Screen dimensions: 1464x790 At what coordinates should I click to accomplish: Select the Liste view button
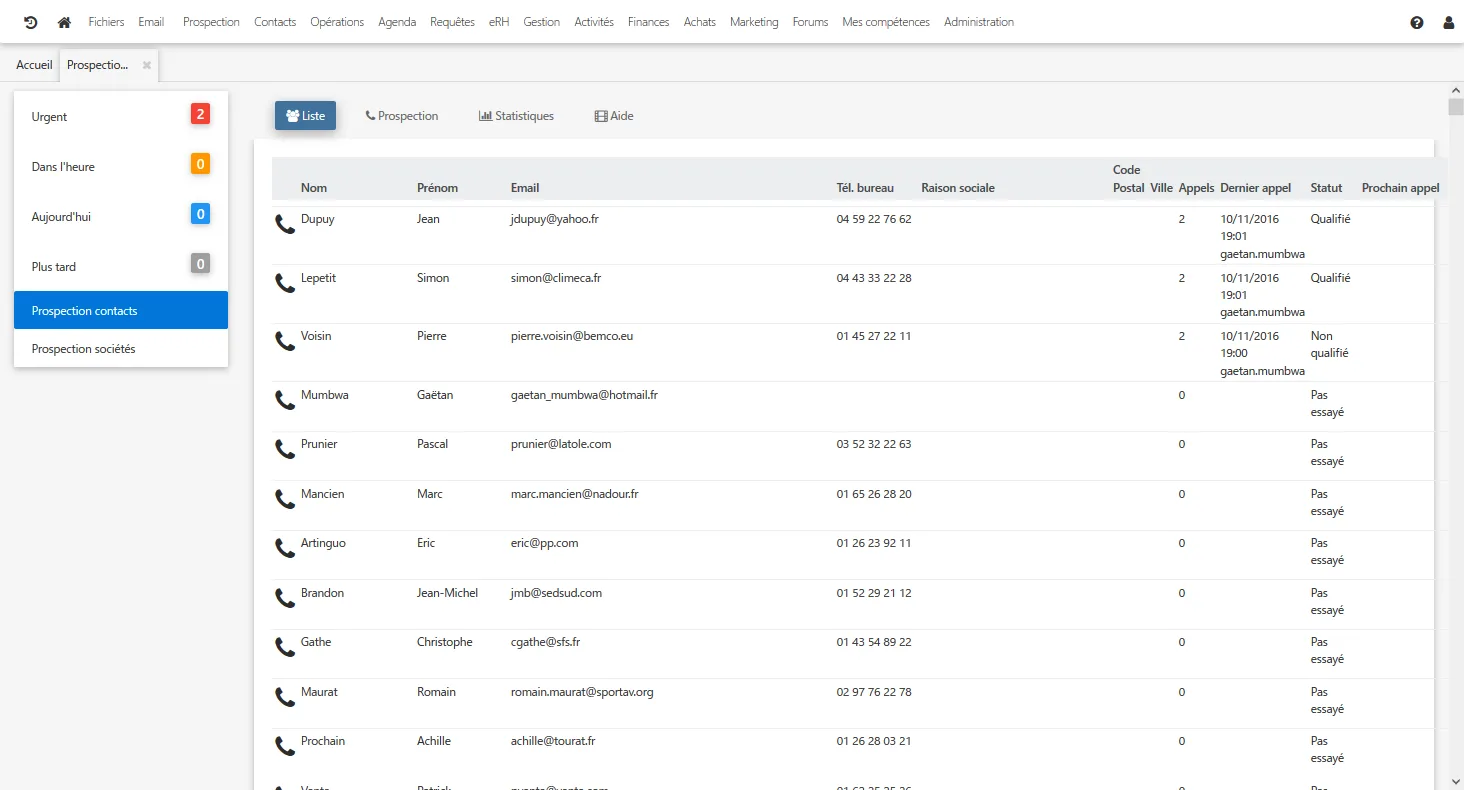[305, 116]
